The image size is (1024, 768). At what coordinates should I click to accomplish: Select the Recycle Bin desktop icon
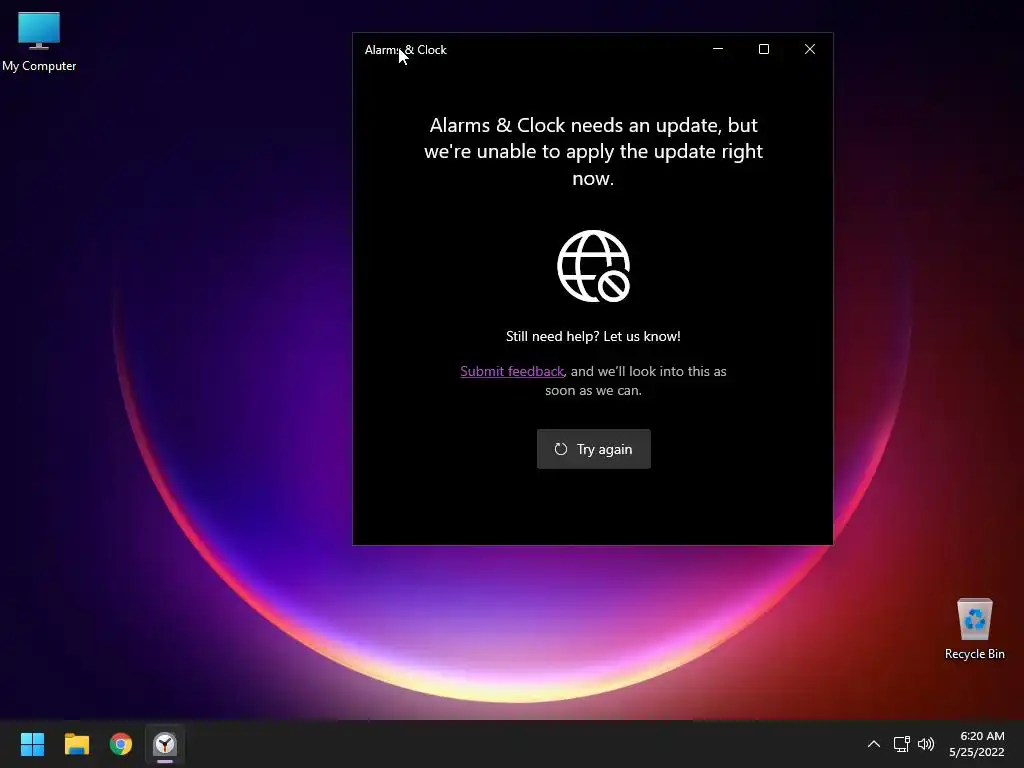click(x=974, y=629)
